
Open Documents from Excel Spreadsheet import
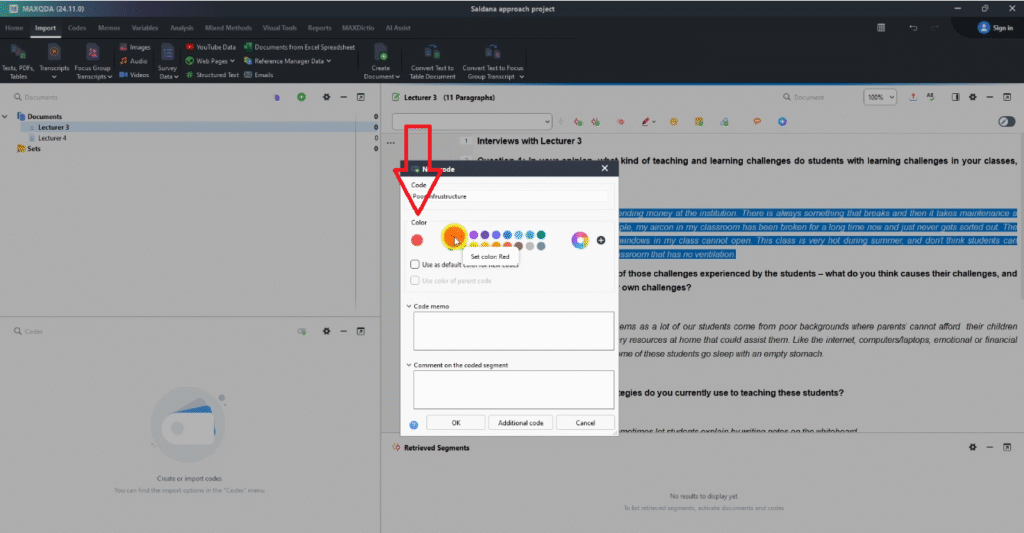pyautogui.click(x=248, y=47)
